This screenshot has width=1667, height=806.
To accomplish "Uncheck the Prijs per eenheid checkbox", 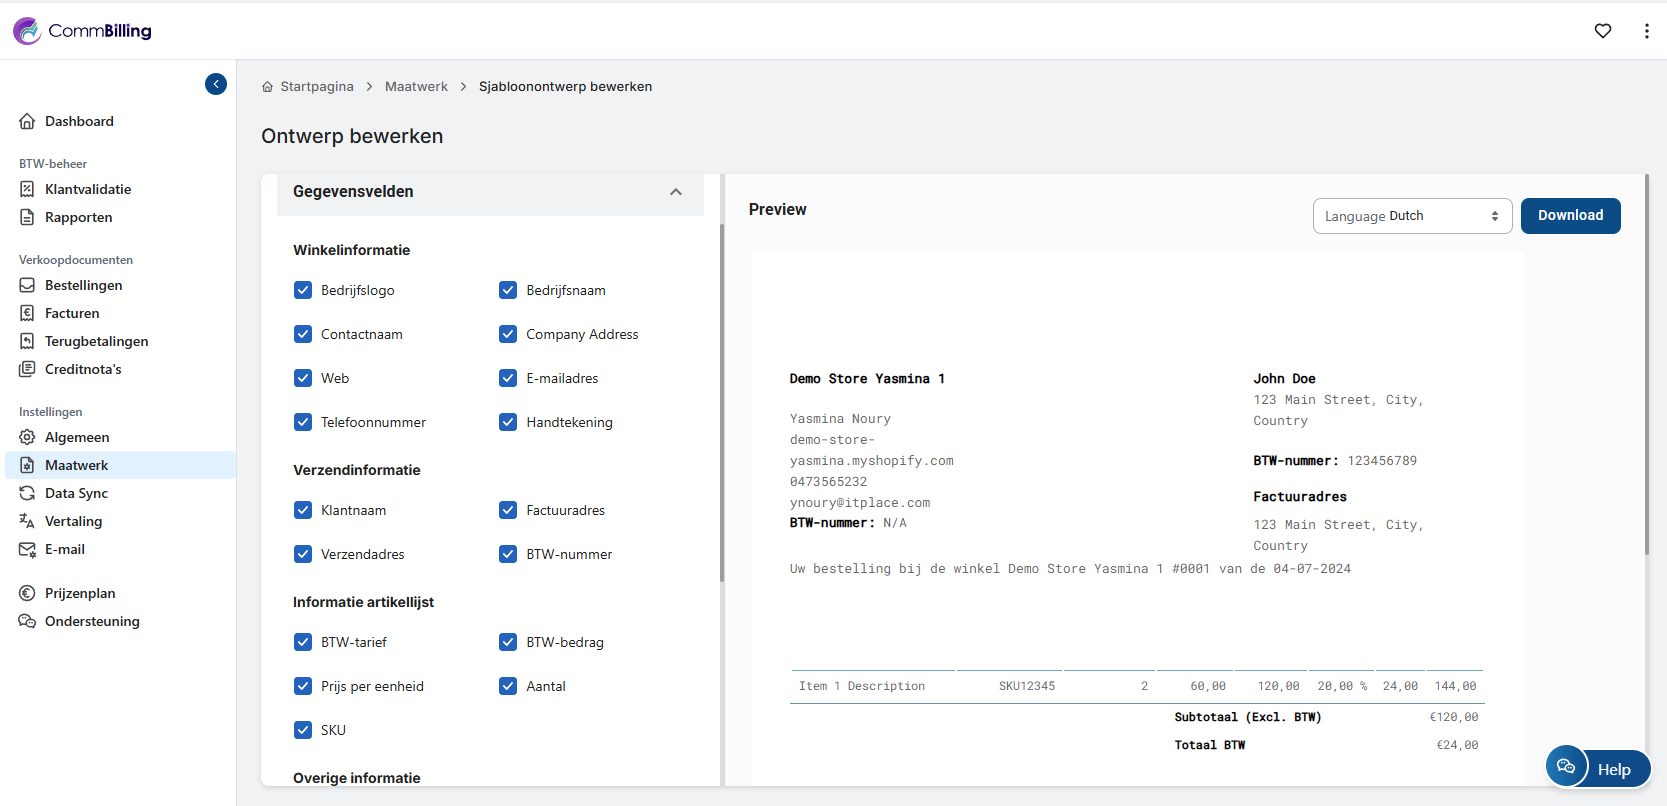I will [x=303, y=686].
